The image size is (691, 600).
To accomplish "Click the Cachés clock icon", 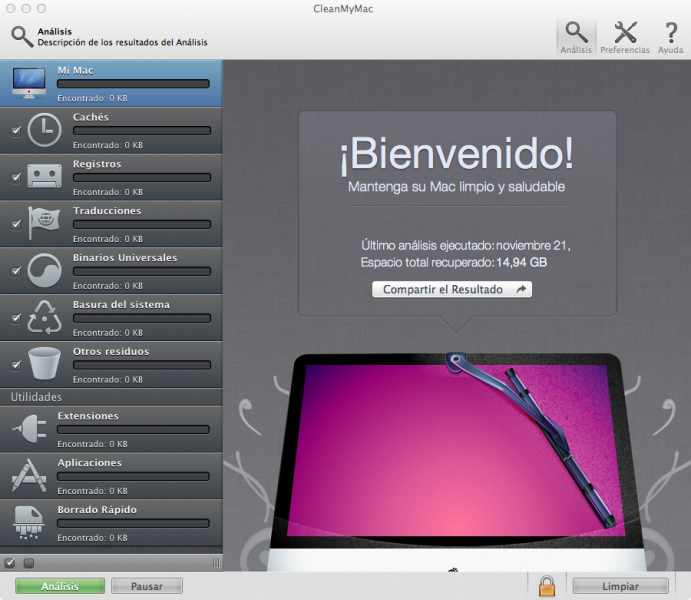I will point(45,130).
